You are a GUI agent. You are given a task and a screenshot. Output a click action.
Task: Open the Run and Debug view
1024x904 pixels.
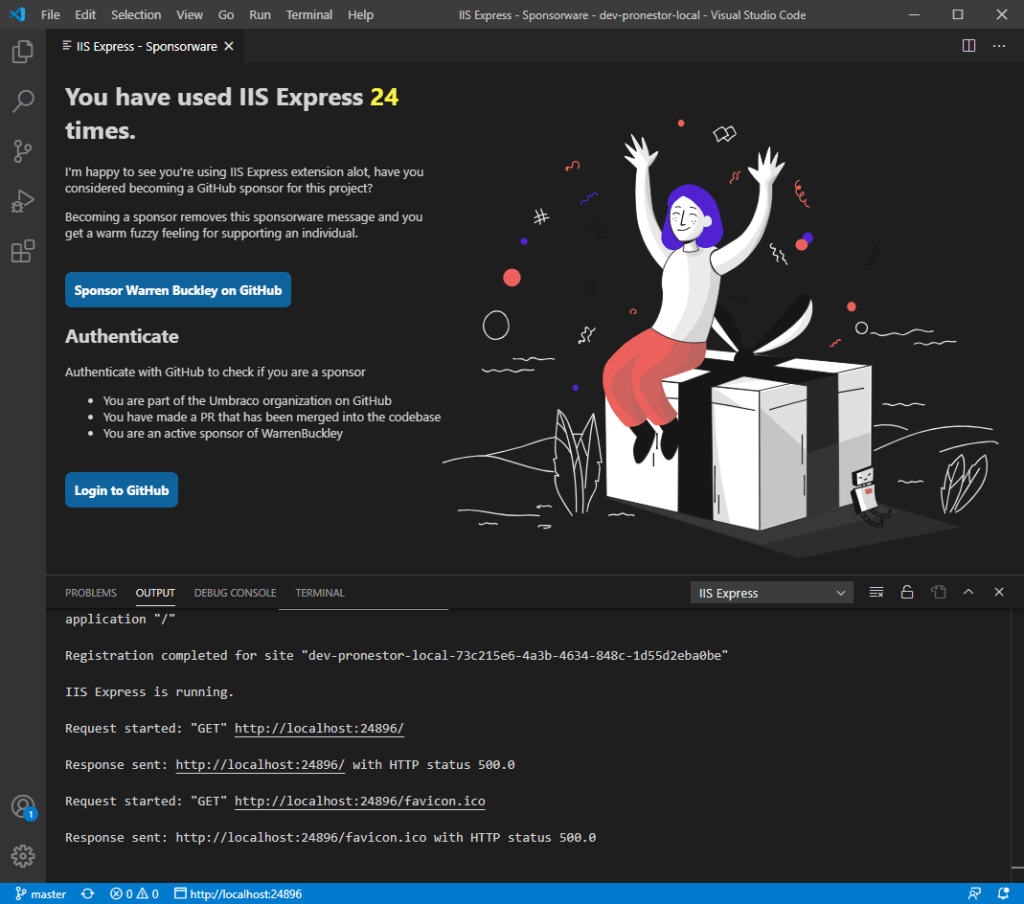tap(22, 201)
